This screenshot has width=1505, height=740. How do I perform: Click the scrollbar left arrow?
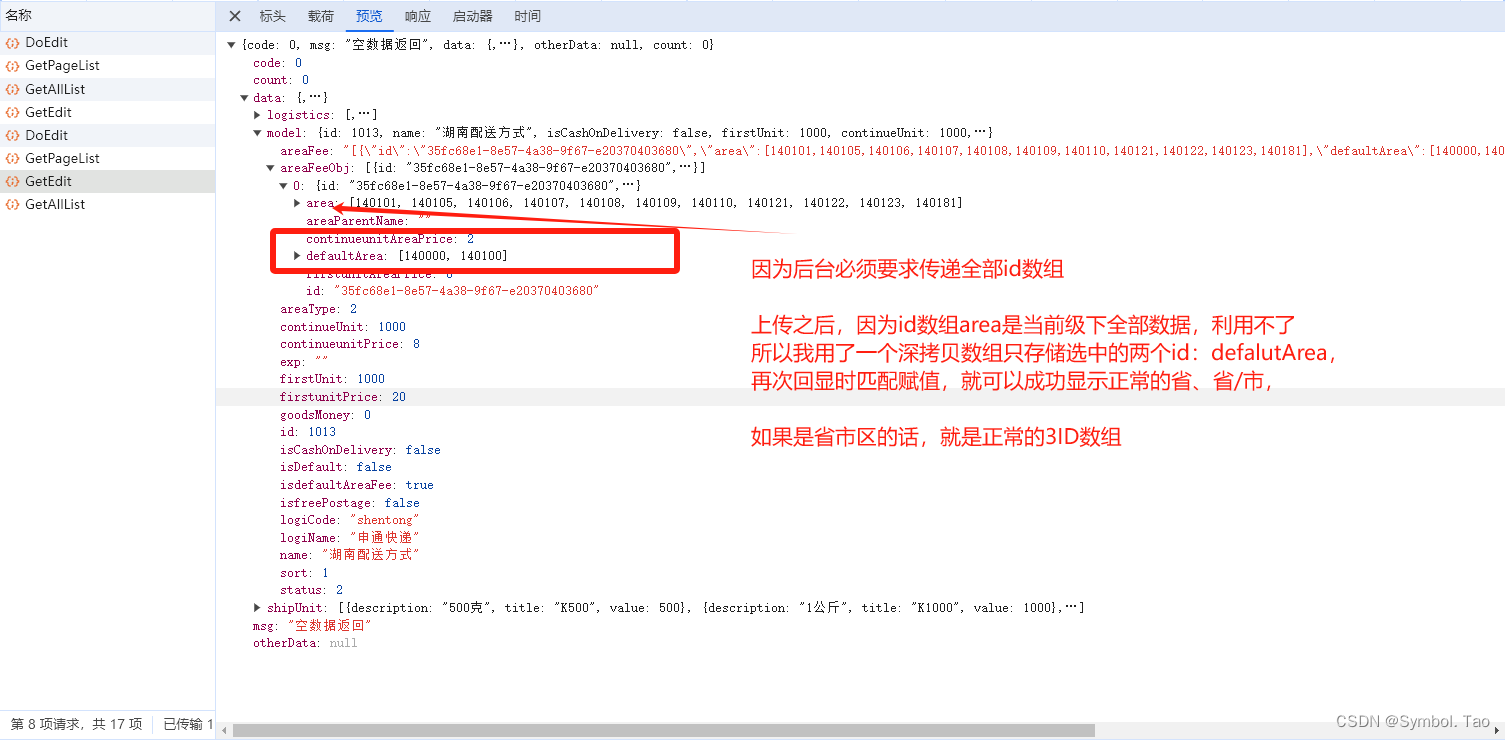pyautogui.click(x=224, y=731)
